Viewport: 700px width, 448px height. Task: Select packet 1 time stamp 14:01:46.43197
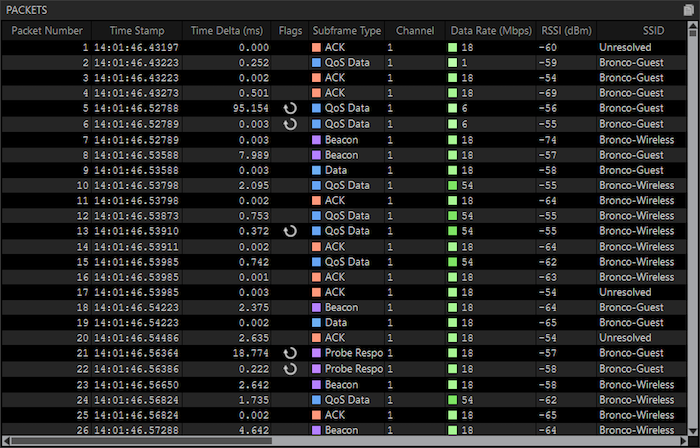coord(136,47)
